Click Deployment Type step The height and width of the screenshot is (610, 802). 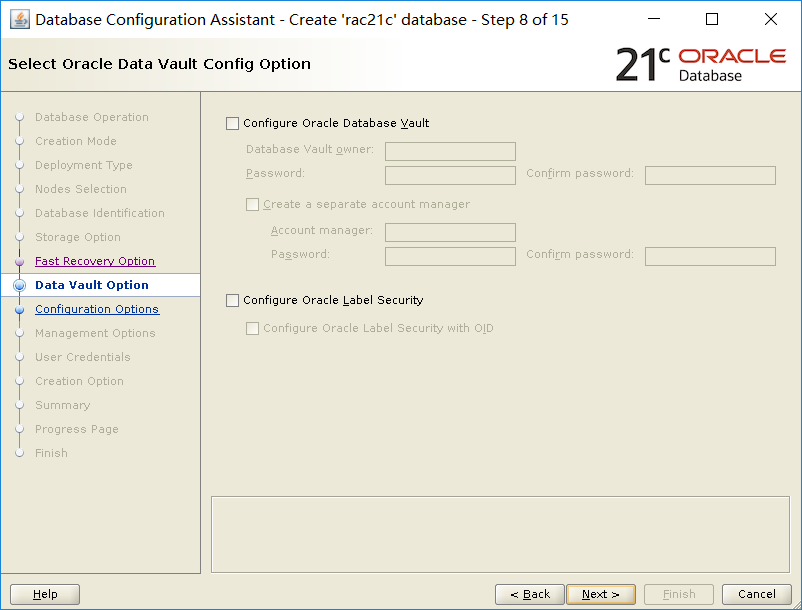click(84, 165)
